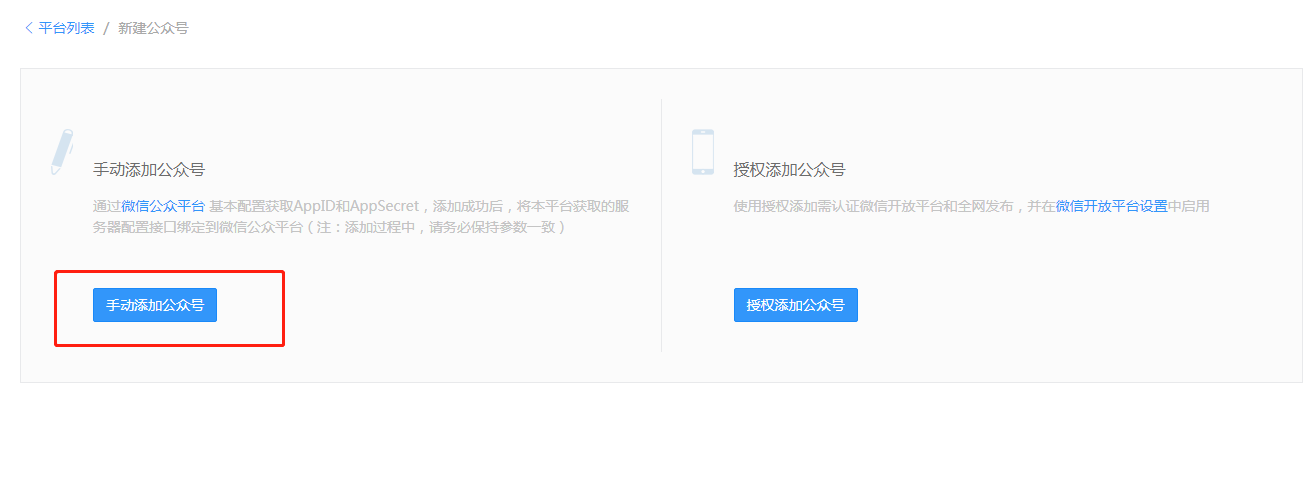This screenshot has height=489, width=1304.
Task: Click the 授权添加公众号 blue button
Action: (795, 305)
